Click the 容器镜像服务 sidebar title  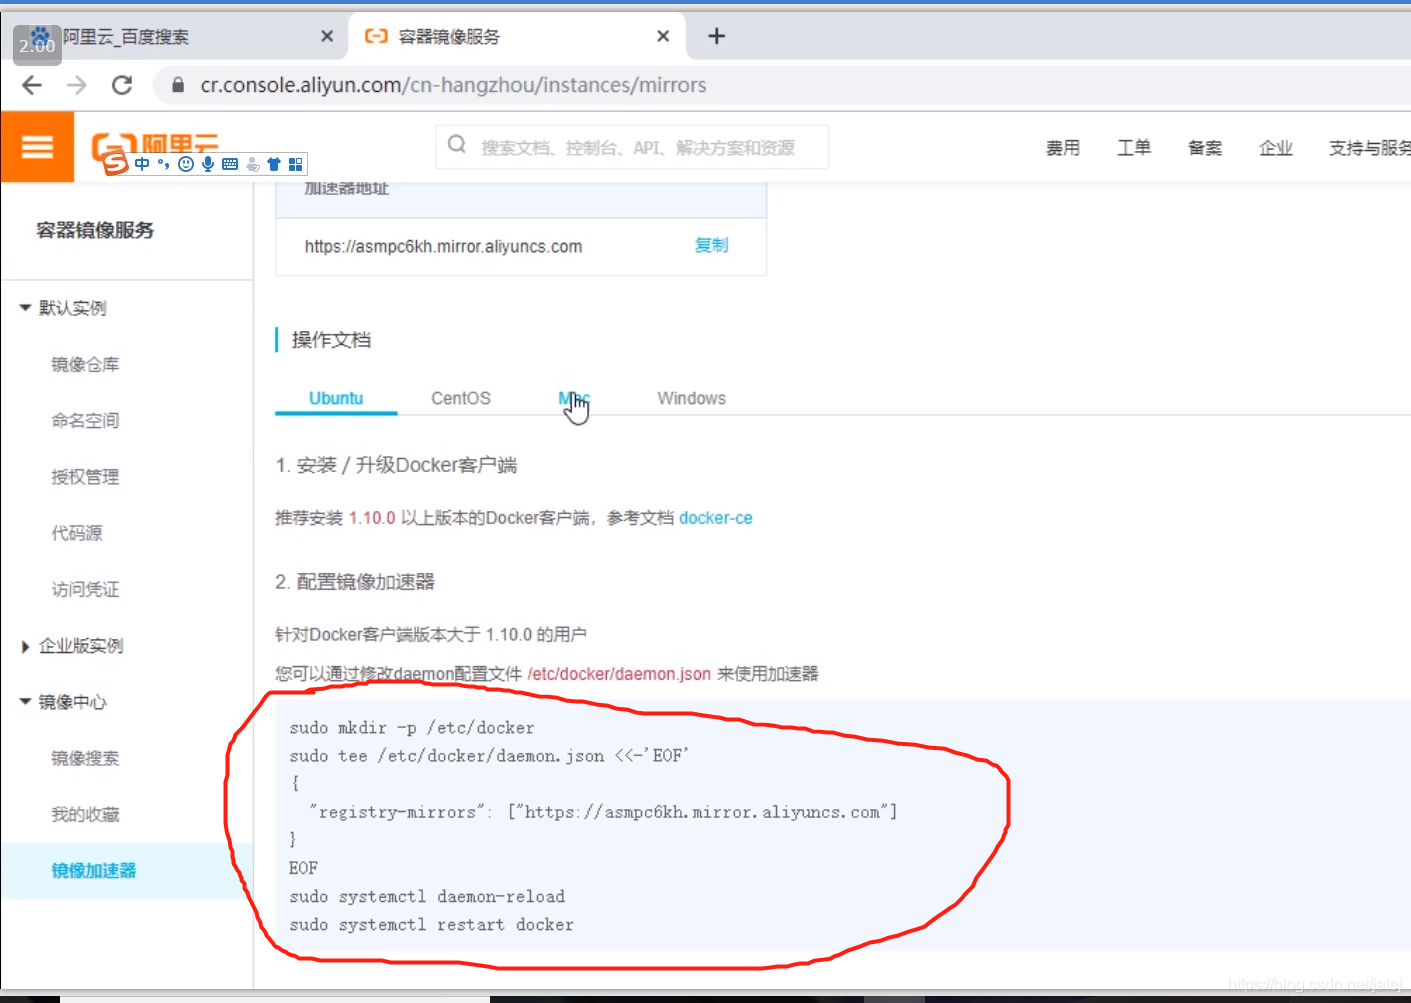95,230
